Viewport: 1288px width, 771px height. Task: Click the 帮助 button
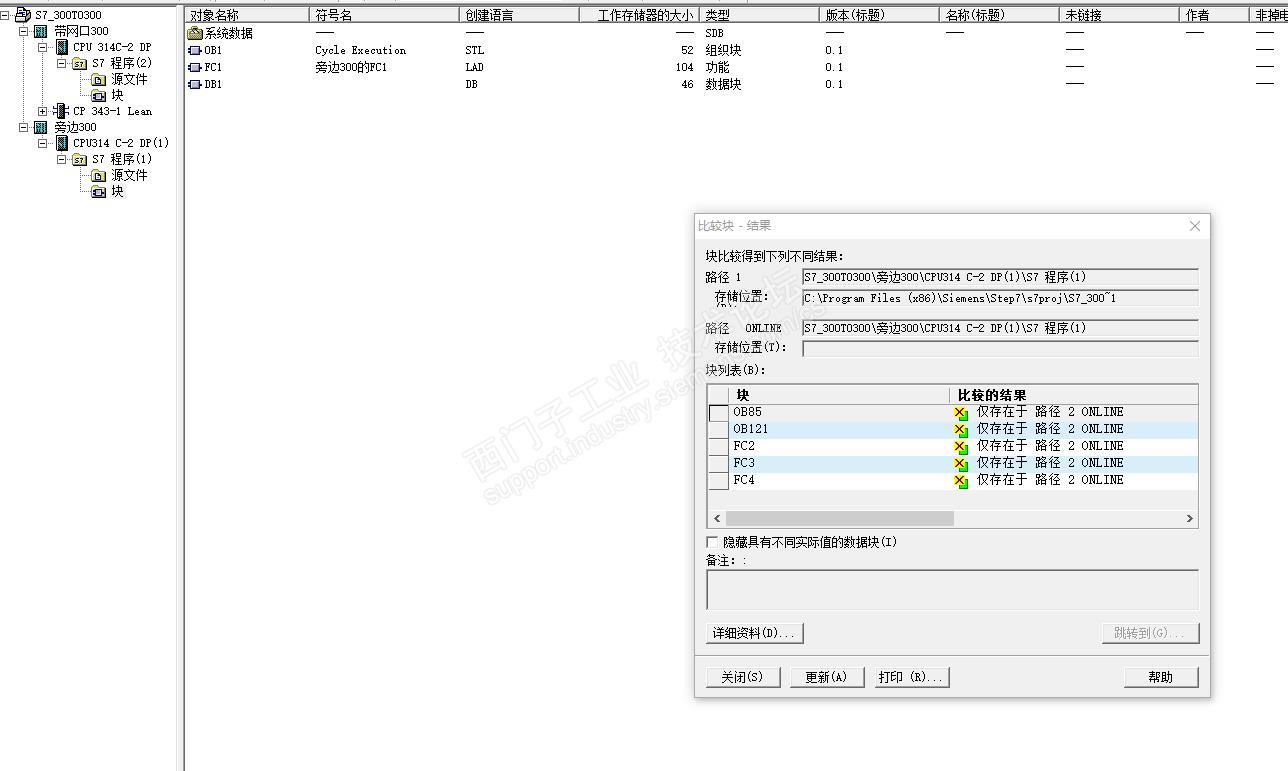(x=1161, y=677)
